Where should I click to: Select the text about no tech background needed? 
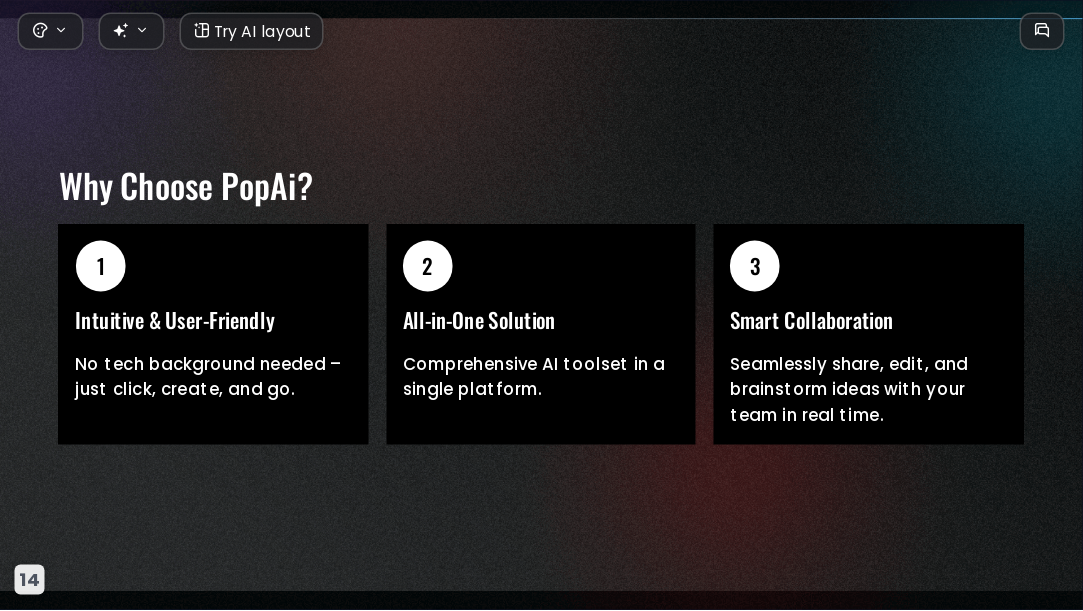point(208,376)
